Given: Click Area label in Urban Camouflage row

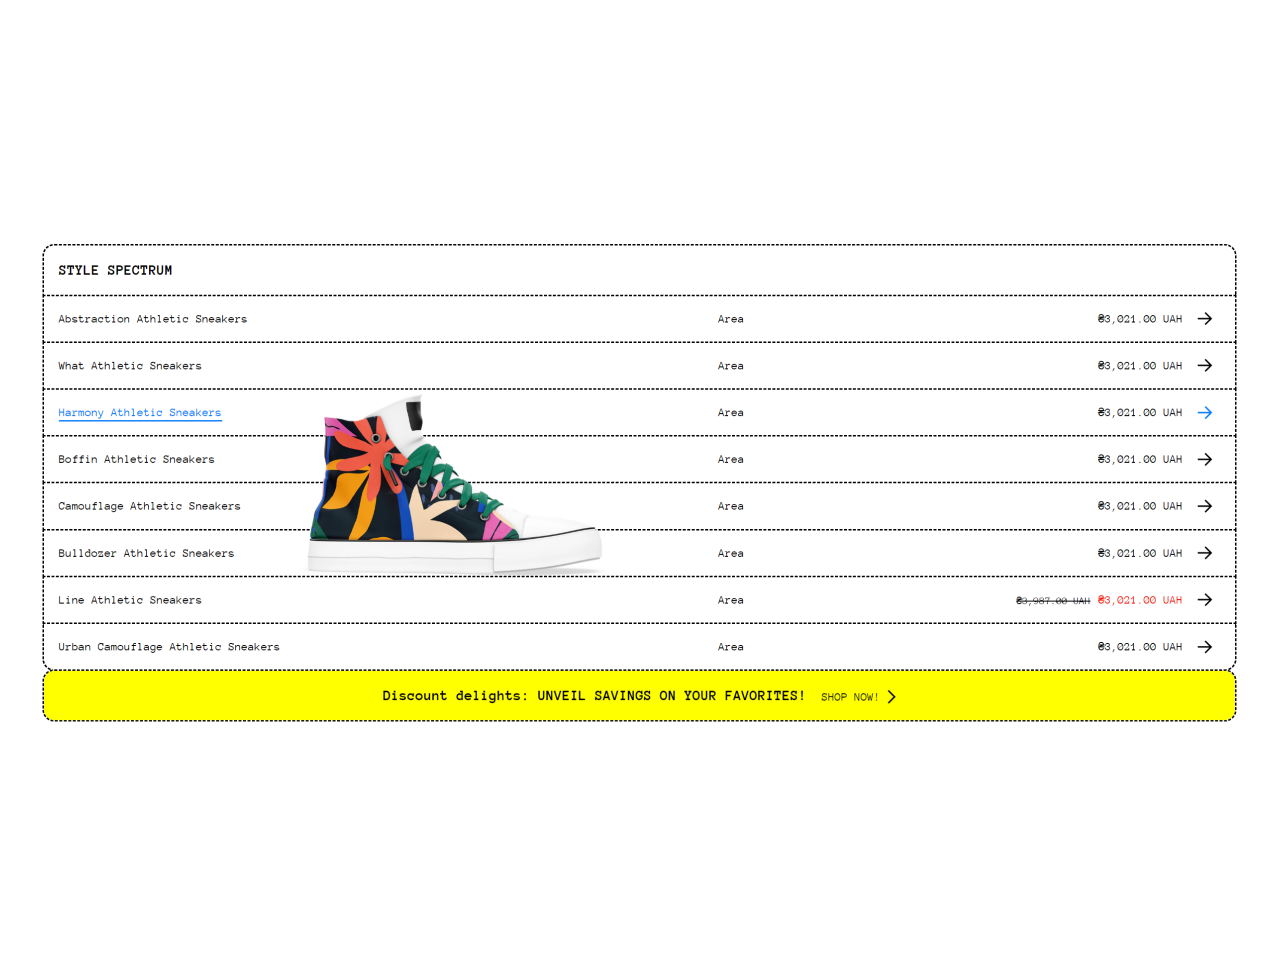Looking at the screenshot, I should (x=731, y=647).
